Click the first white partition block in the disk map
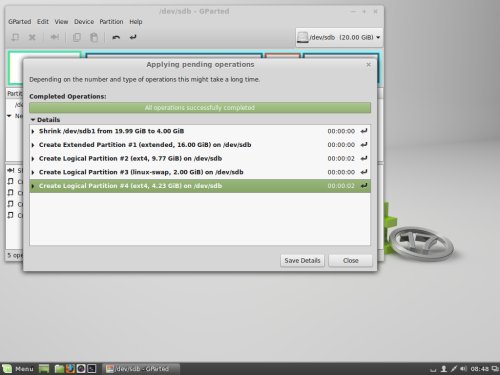500x375 pixels. coord(15,68)
